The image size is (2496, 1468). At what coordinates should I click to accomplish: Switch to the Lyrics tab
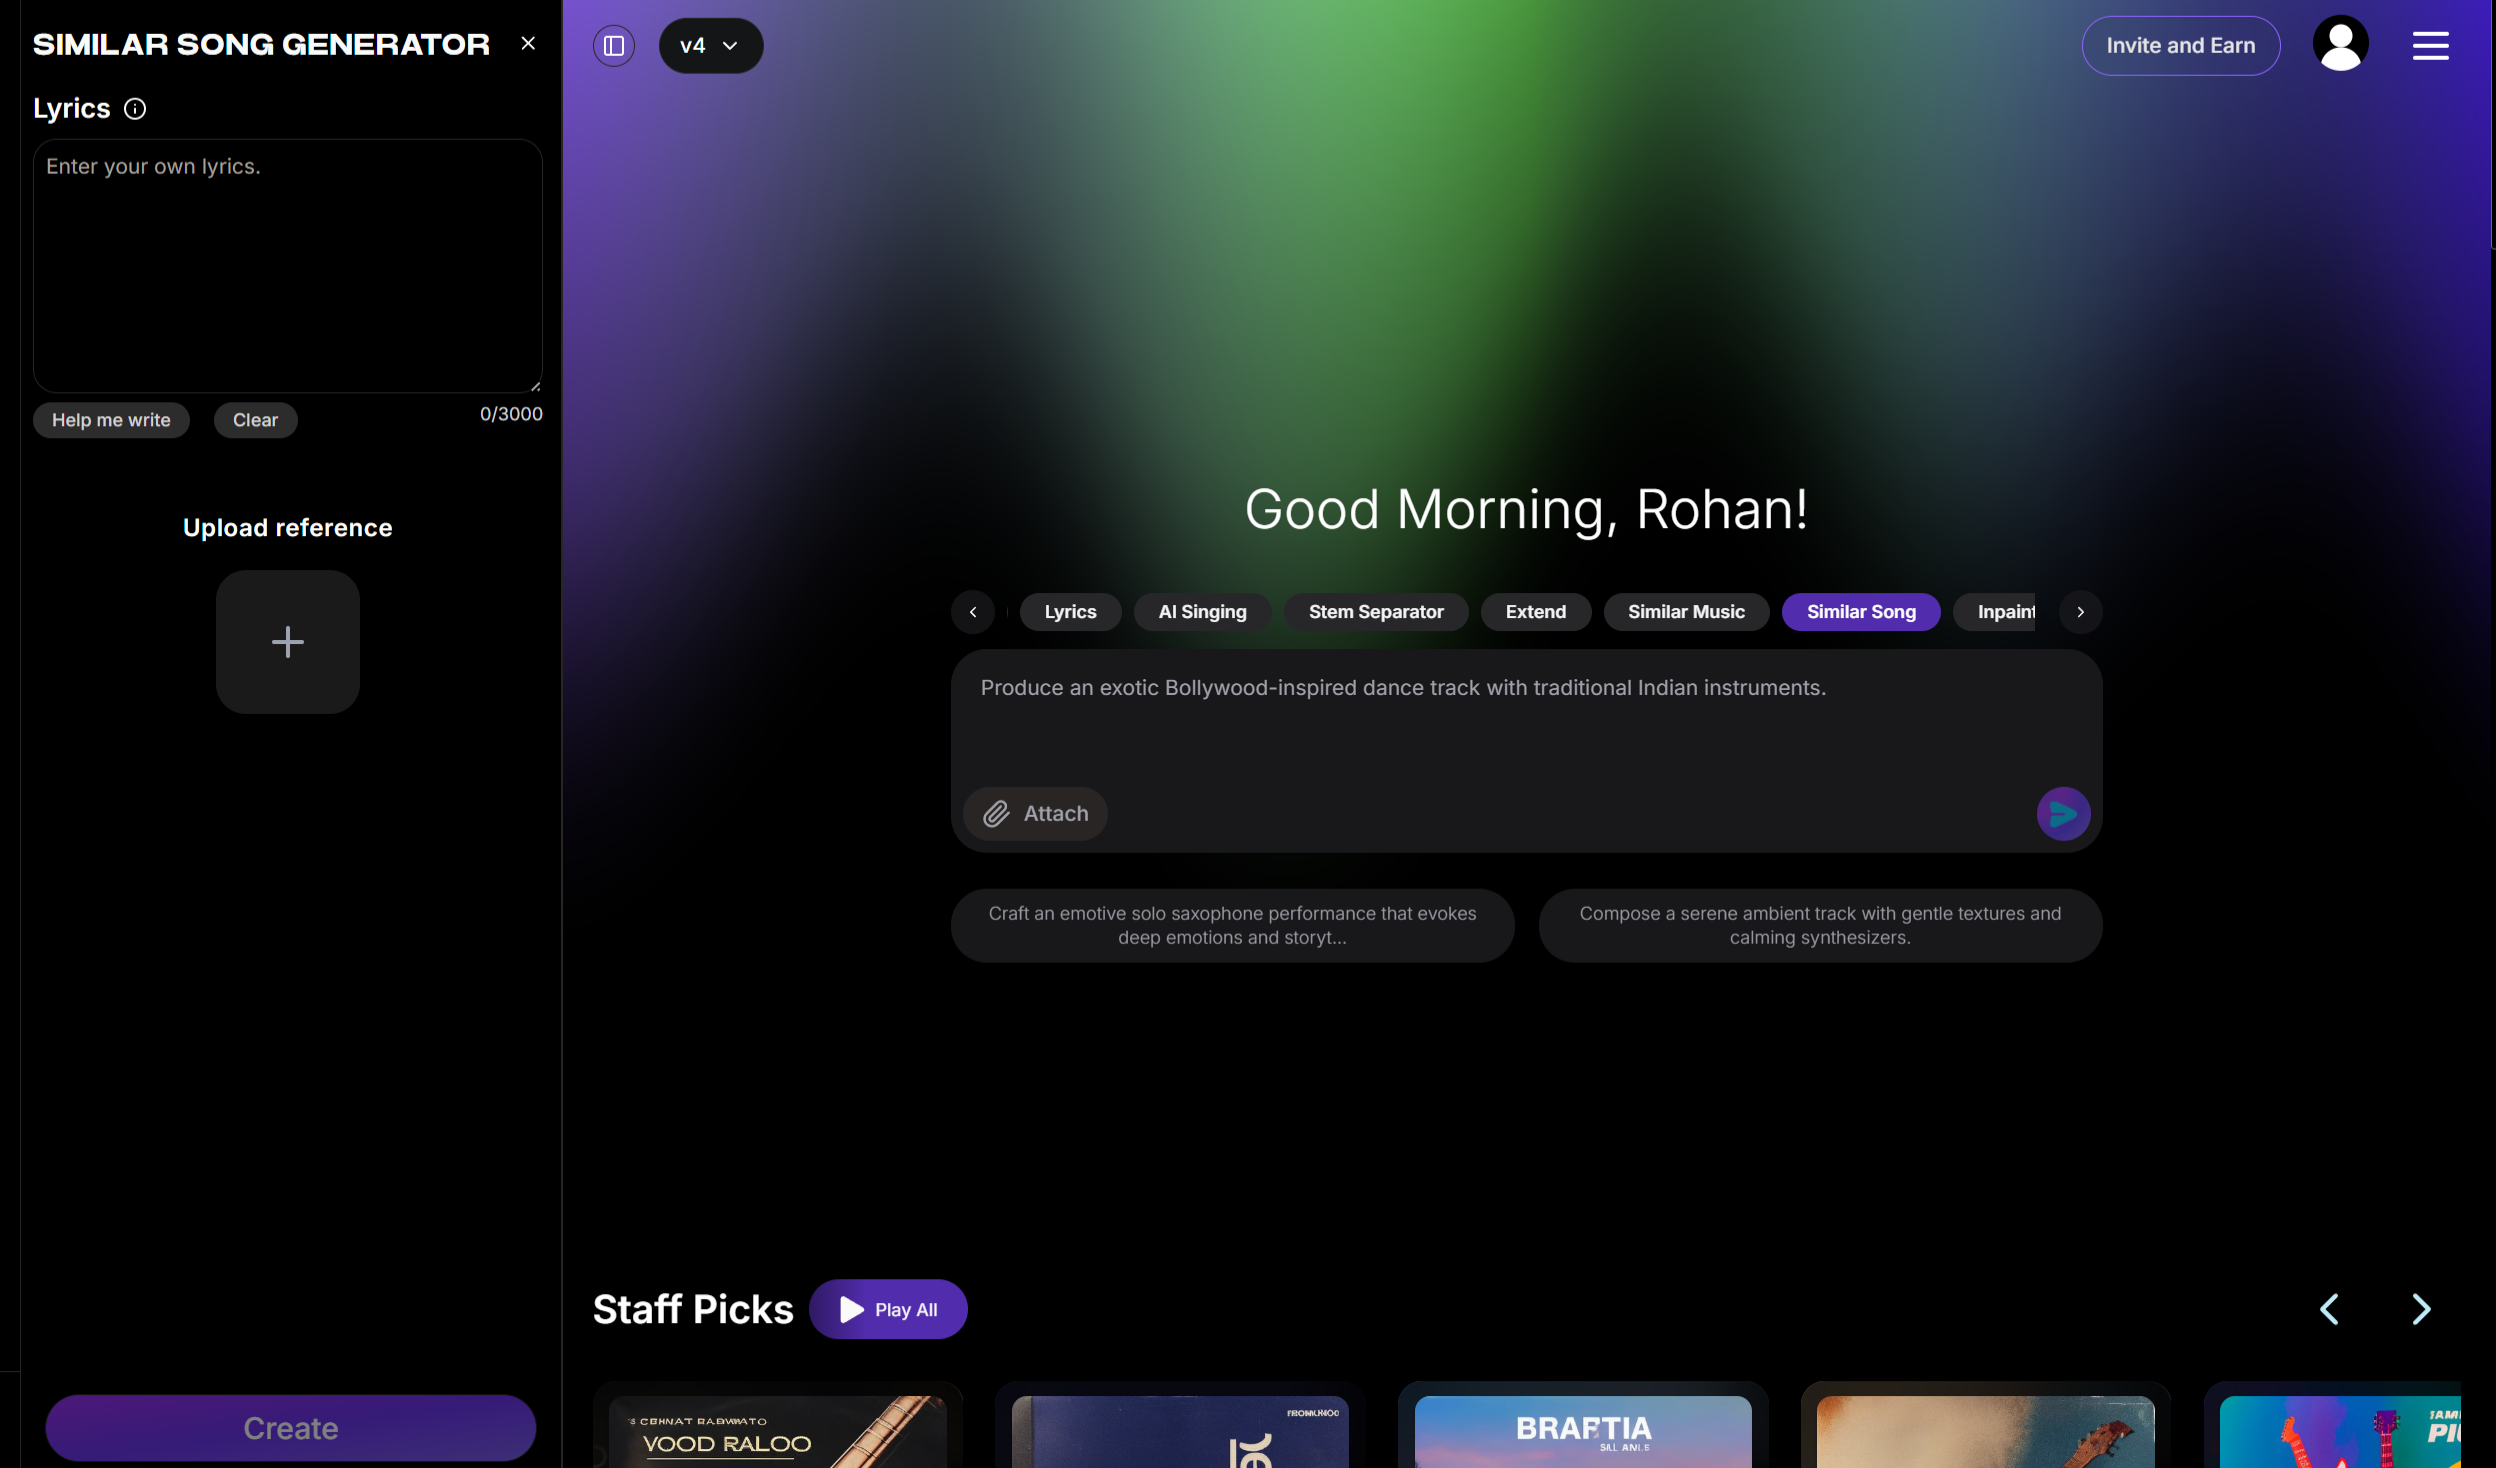(x=1069, y=611)
